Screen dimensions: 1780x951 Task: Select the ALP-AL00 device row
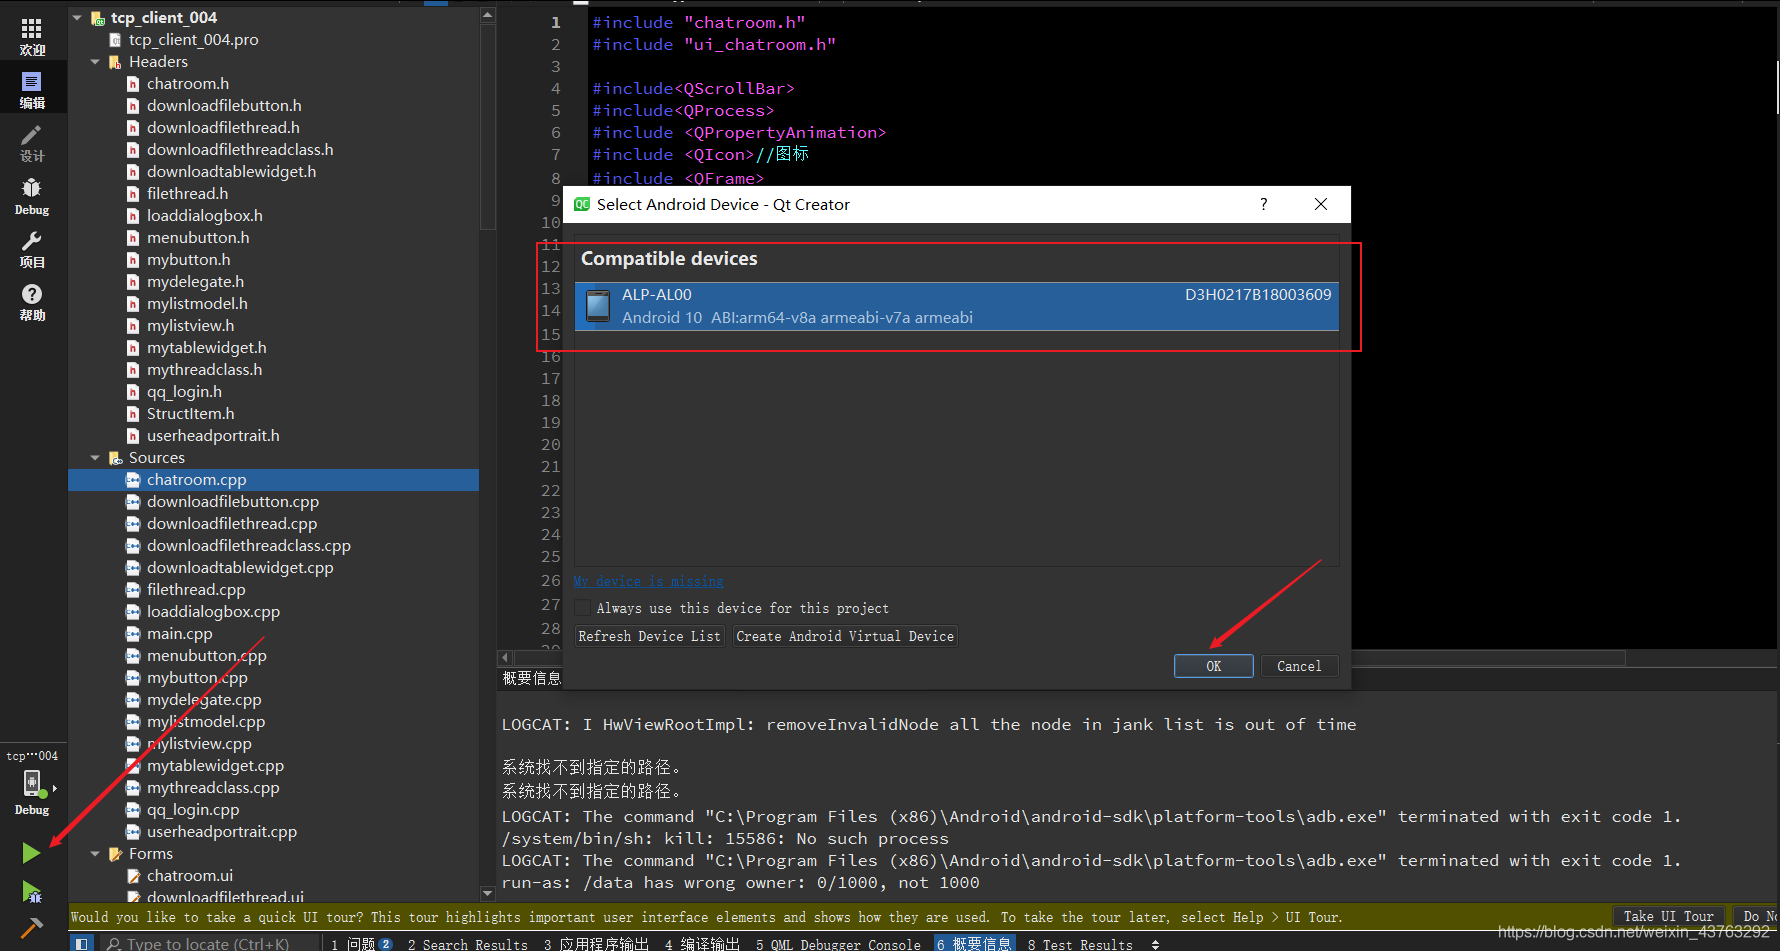[957, 306]
